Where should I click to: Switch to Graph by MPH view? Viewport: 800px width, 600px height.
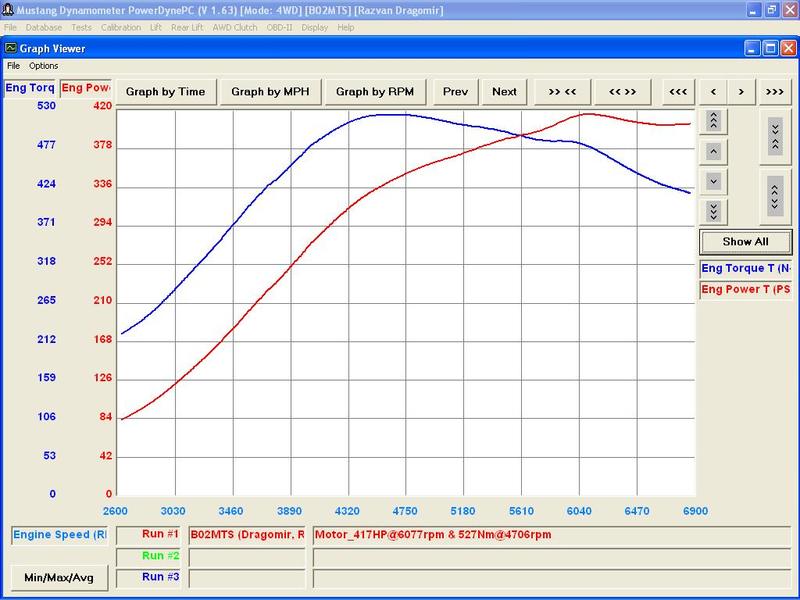[x=270, y=92]
